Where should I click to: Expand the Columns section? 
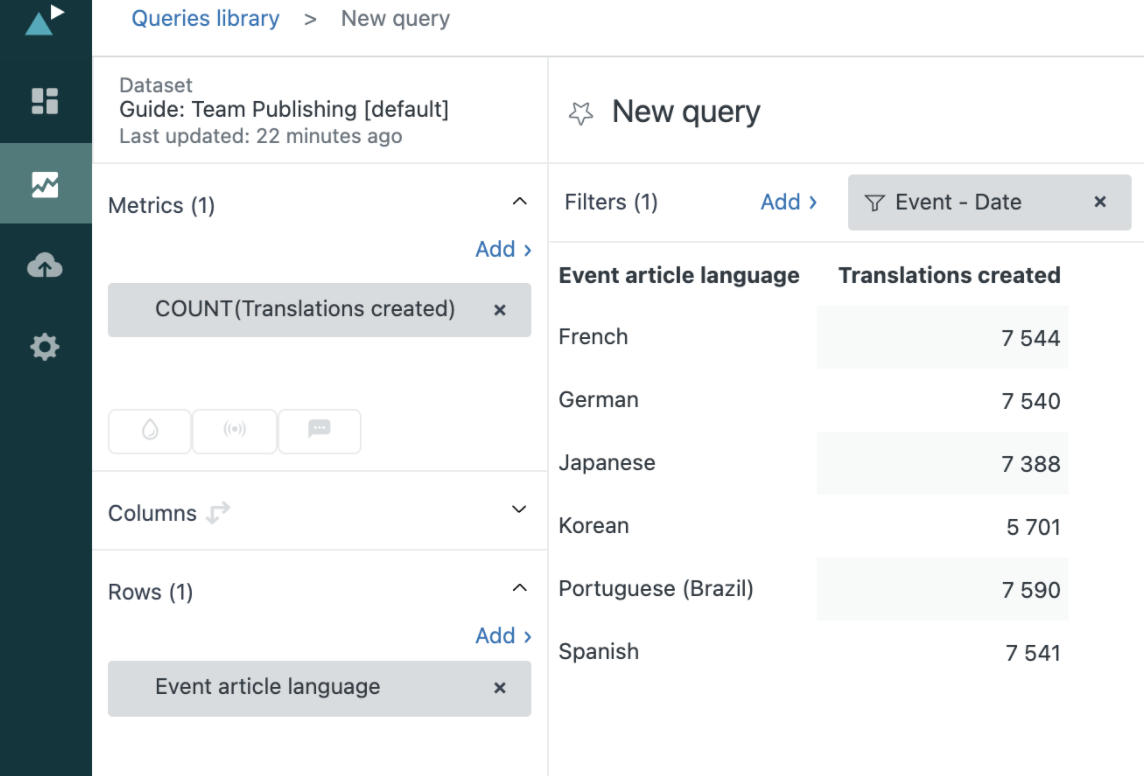pyautogui.click(x=519, y=509)
